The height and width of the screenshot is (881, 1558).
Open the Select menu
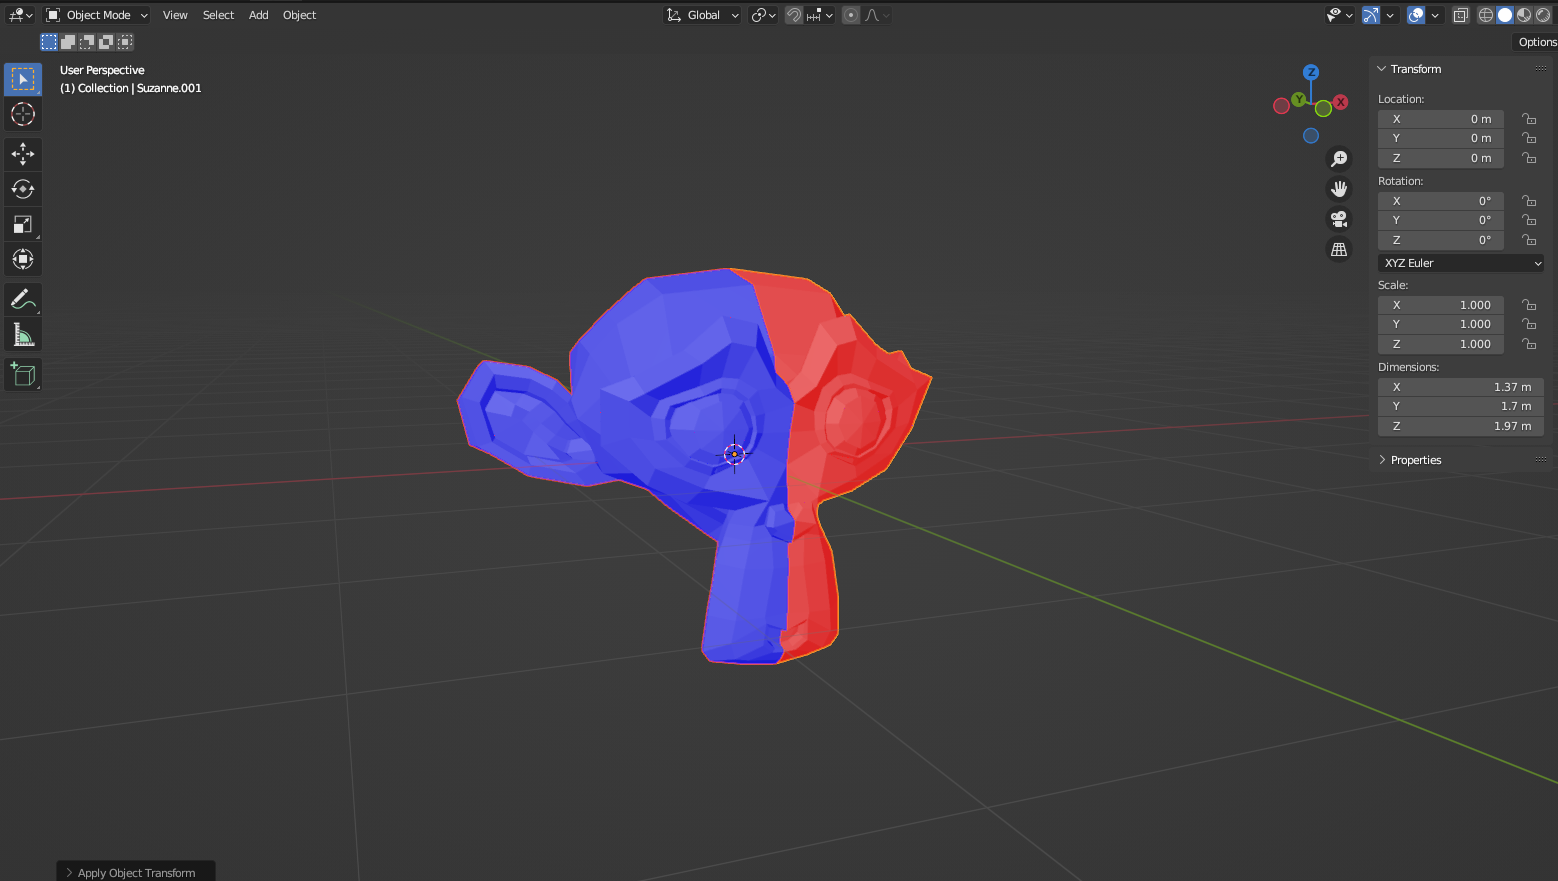(x=218, y=15)
